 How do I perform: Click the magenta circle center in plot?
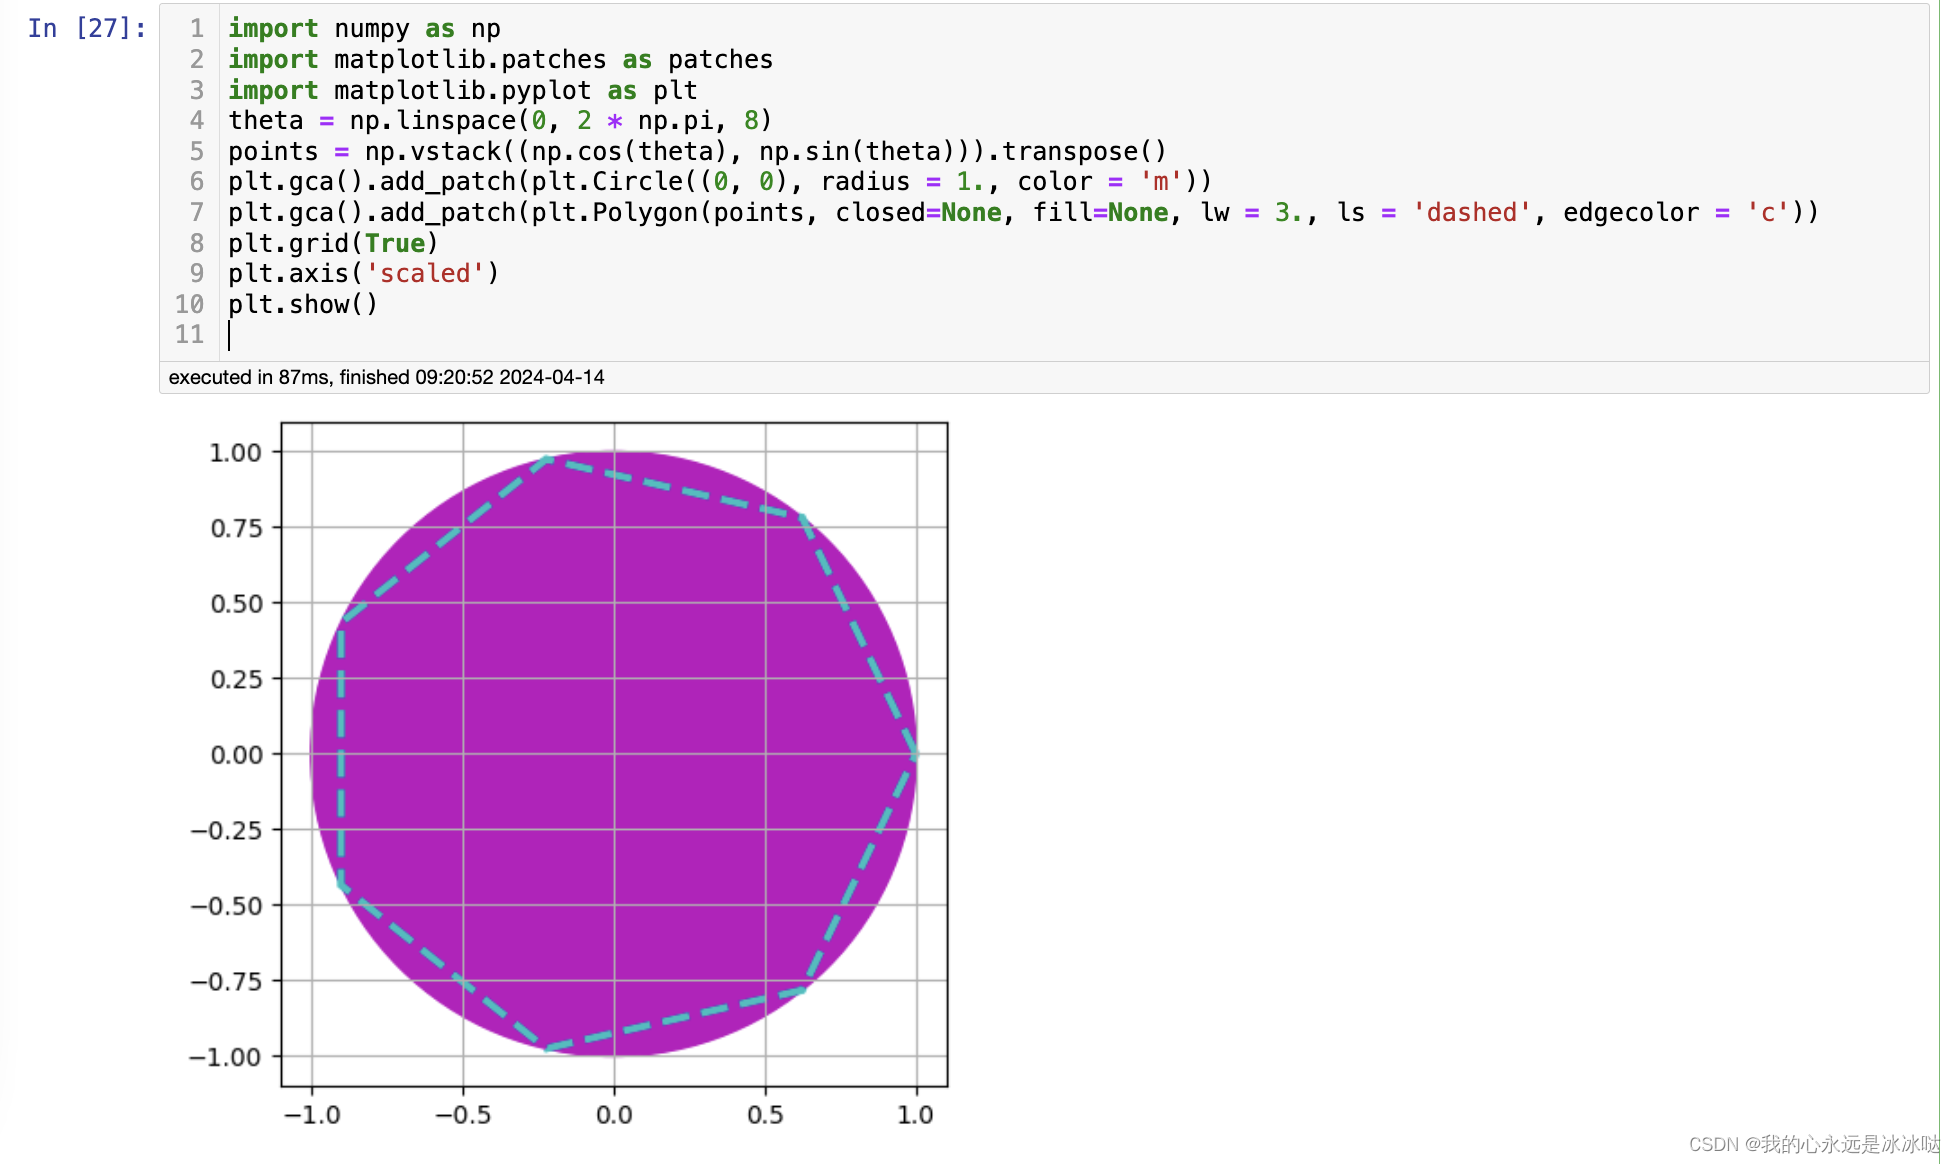[614, 754]
